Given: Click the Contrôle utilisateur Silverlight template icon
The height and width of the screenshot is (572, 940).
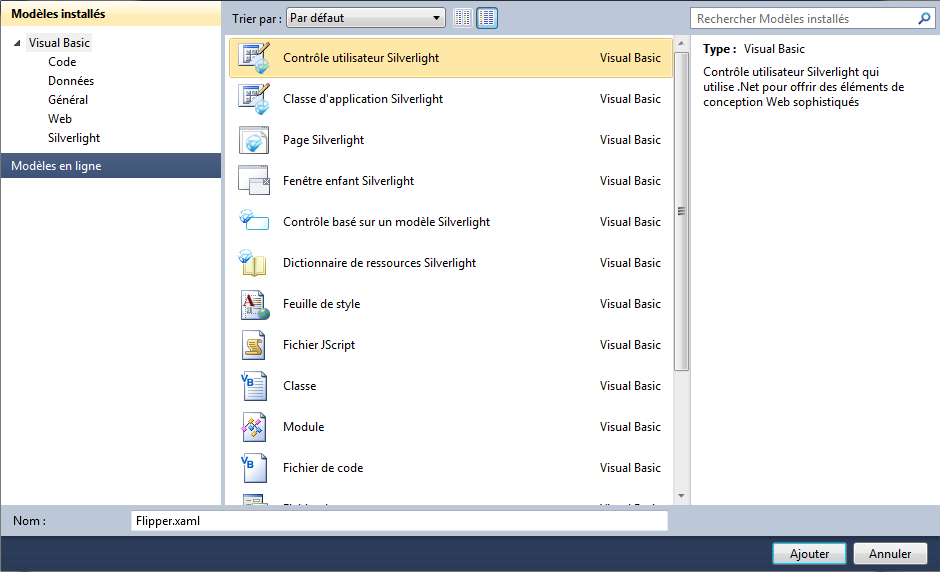Looking at the screenshot, I should (254, 58).
